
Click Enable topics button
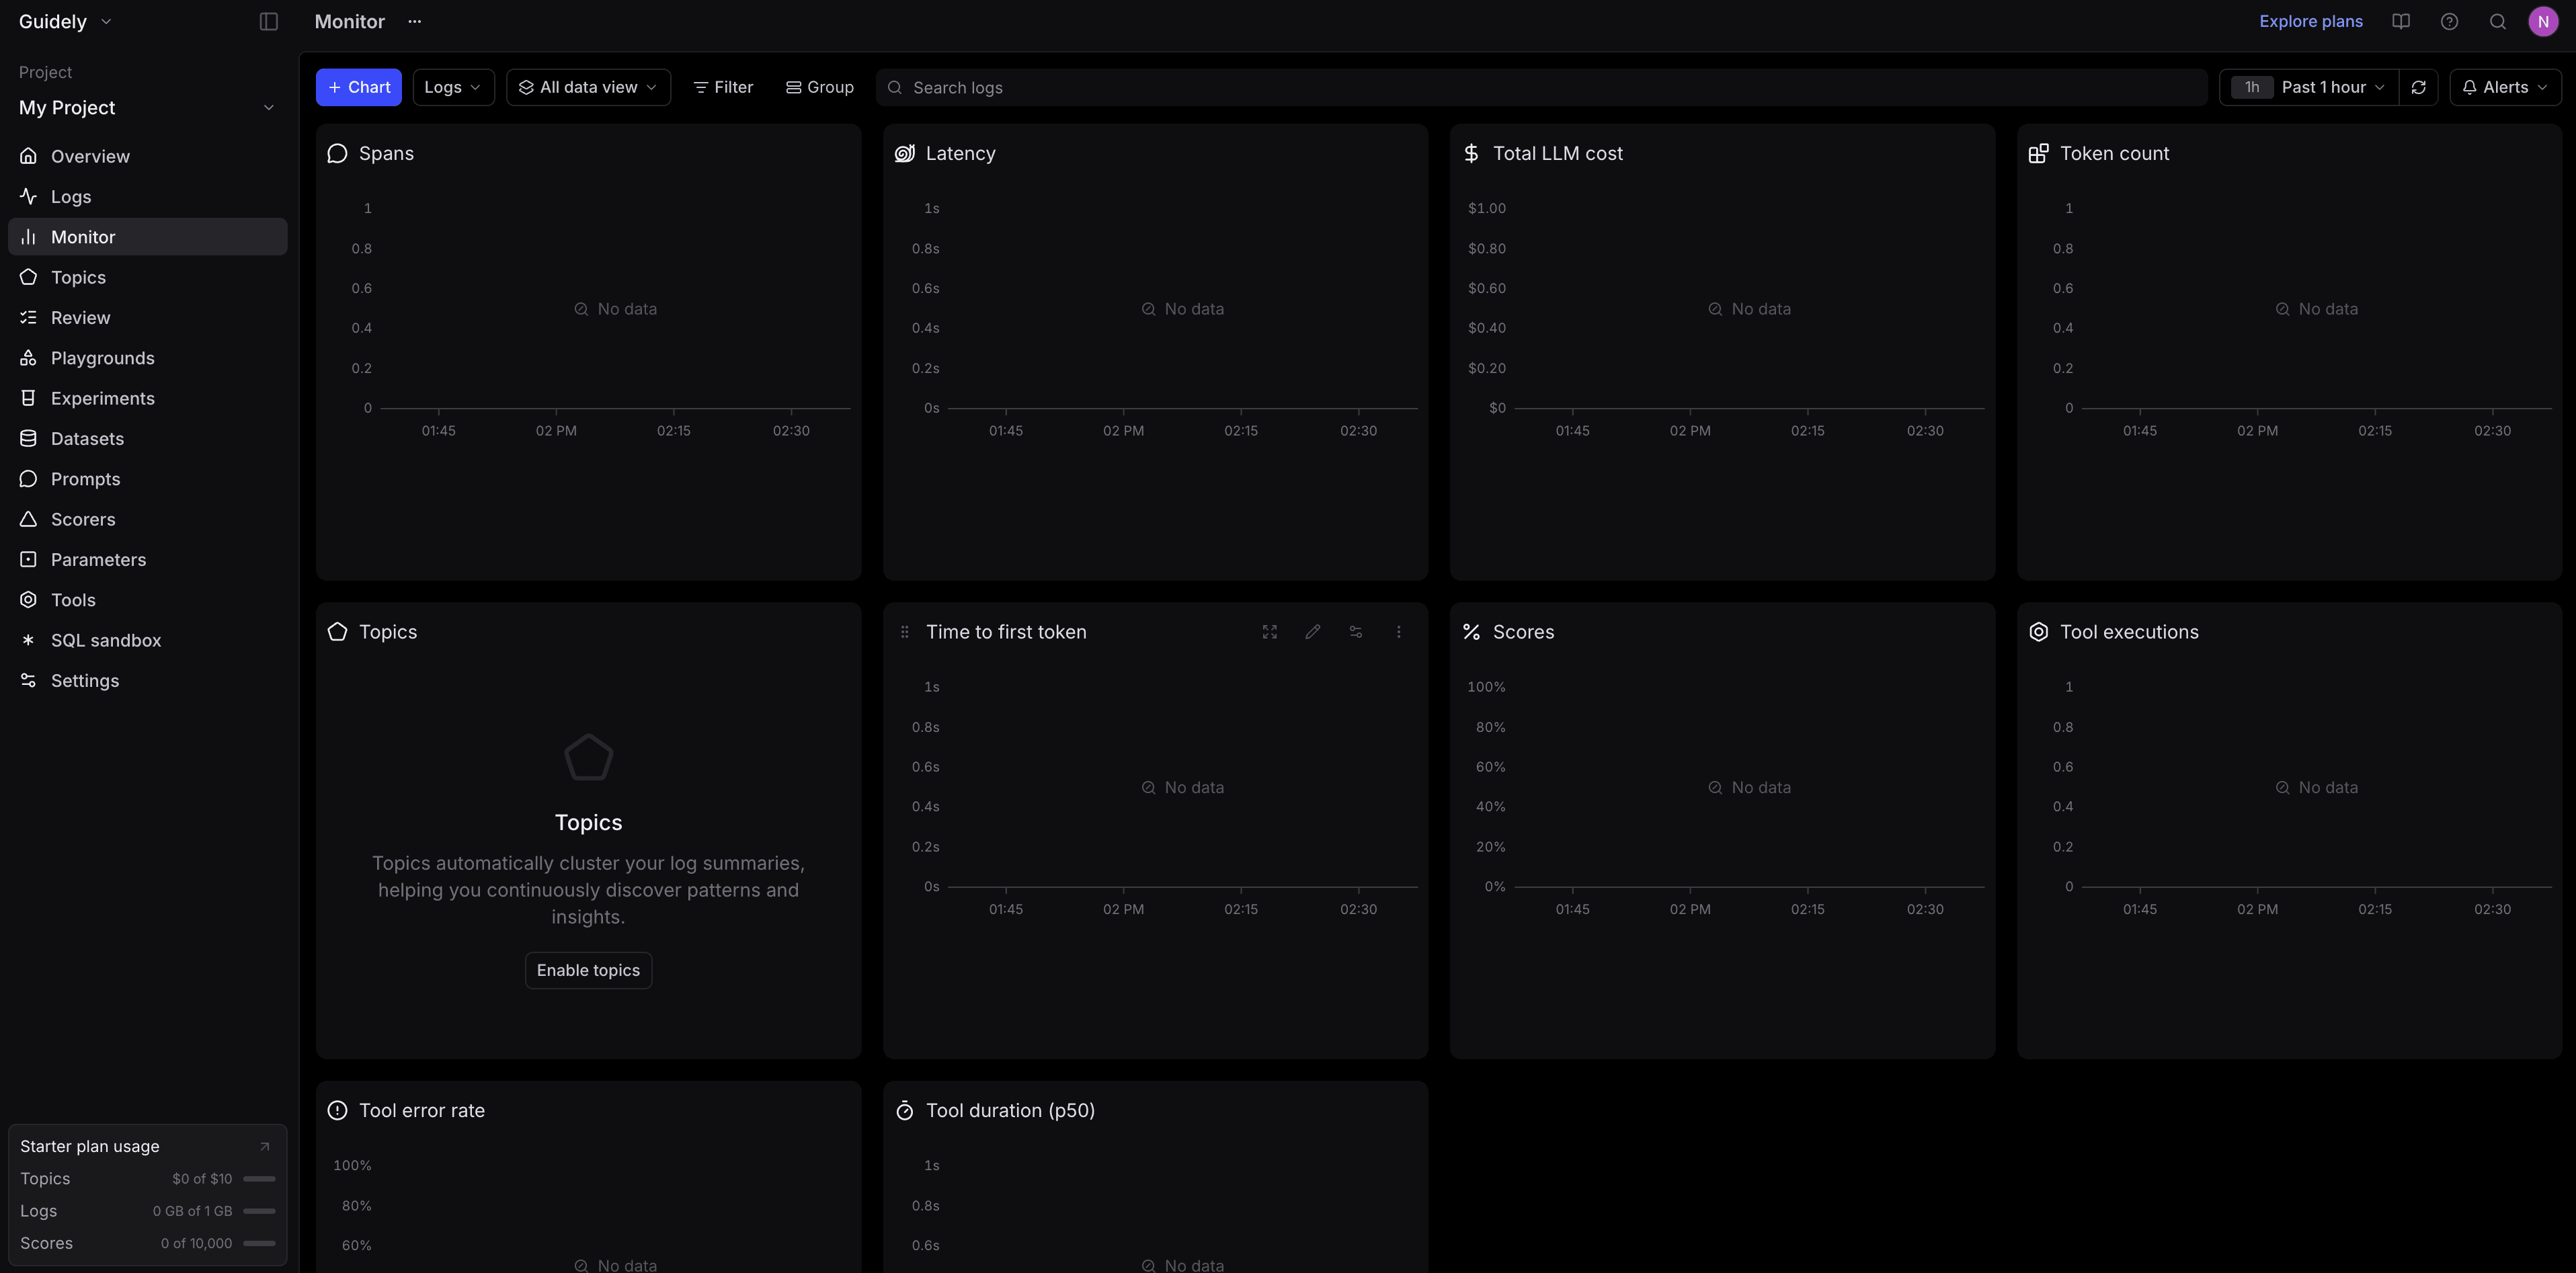588,970
